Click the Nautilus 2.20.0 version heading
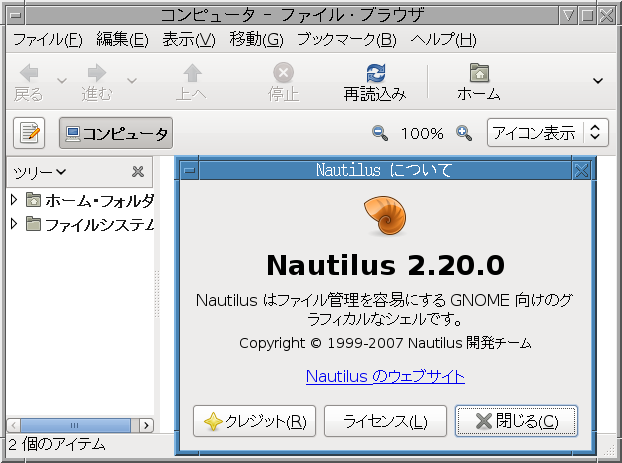 [385, 265]
